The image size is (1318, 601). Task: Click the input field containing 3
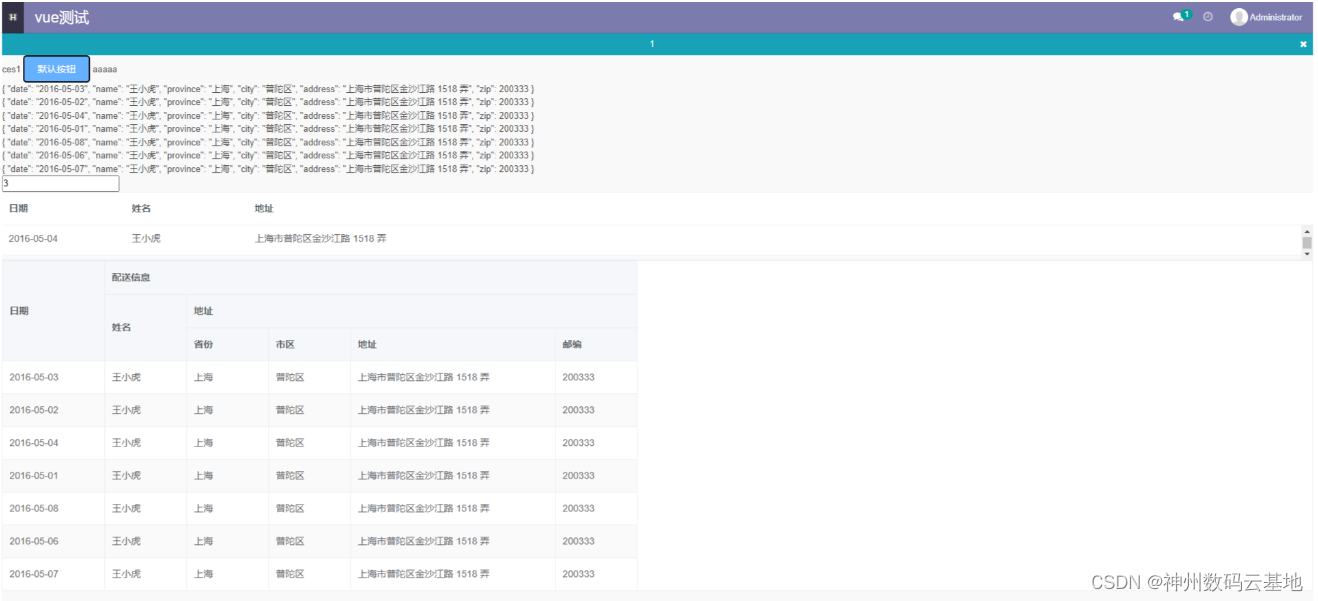click(60, 183)
